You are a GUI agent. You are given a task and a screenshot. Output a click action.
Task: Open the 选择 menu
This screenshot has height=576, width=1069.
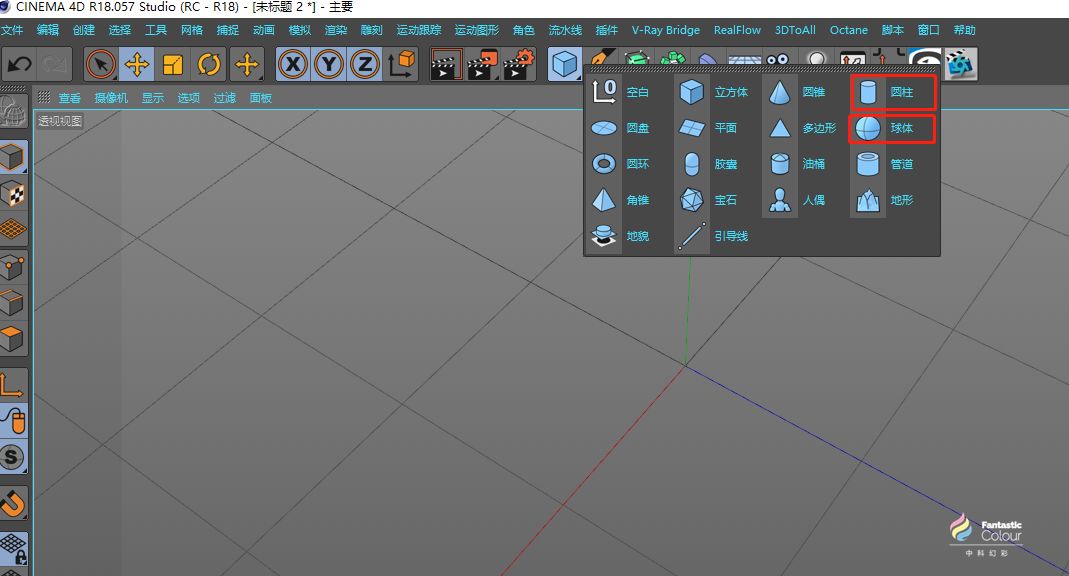click(119, 30)
